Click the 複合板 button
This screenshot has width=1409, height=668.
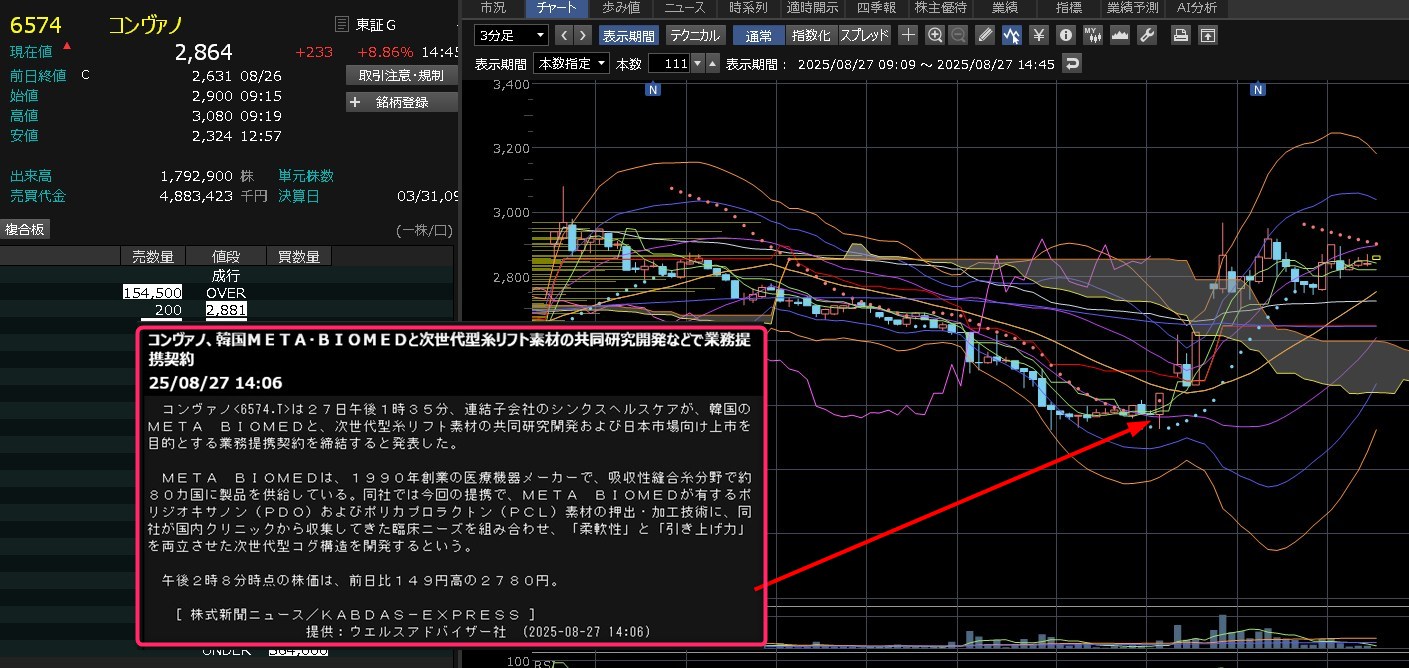pos(25,229)
